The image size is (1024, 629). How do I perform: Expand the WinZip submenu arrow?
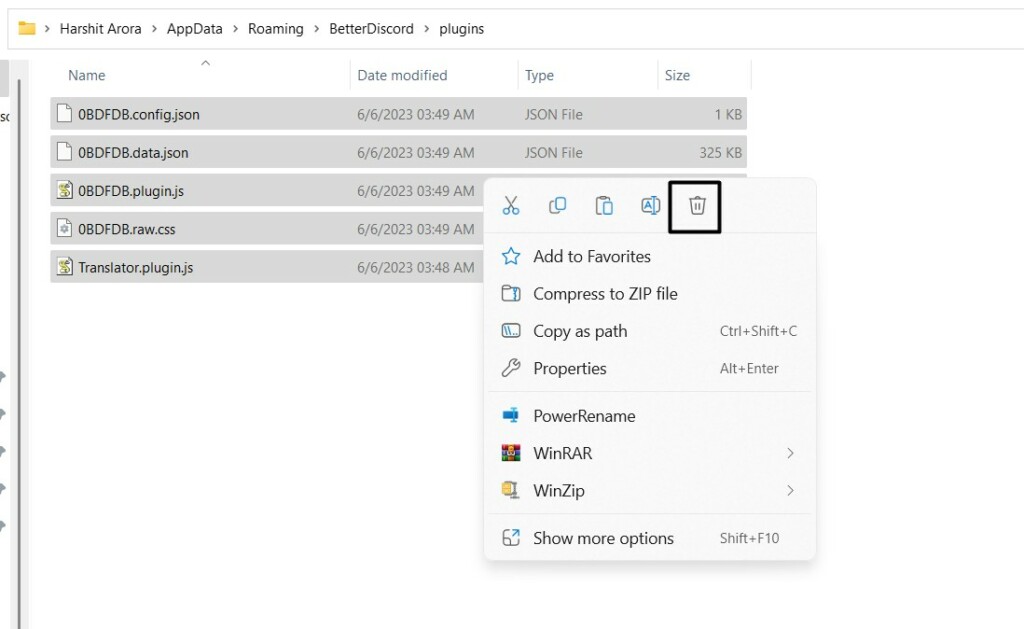coord(790,491)
